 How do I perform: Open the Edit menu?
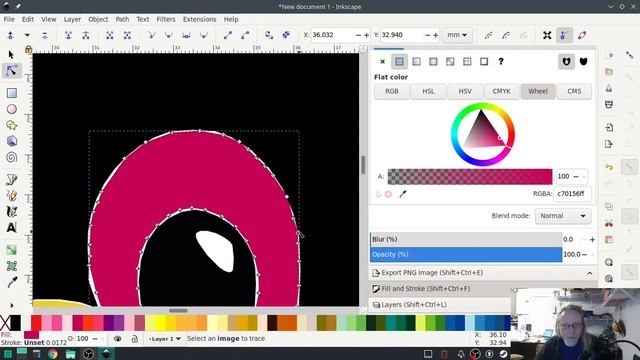(28, 19)
